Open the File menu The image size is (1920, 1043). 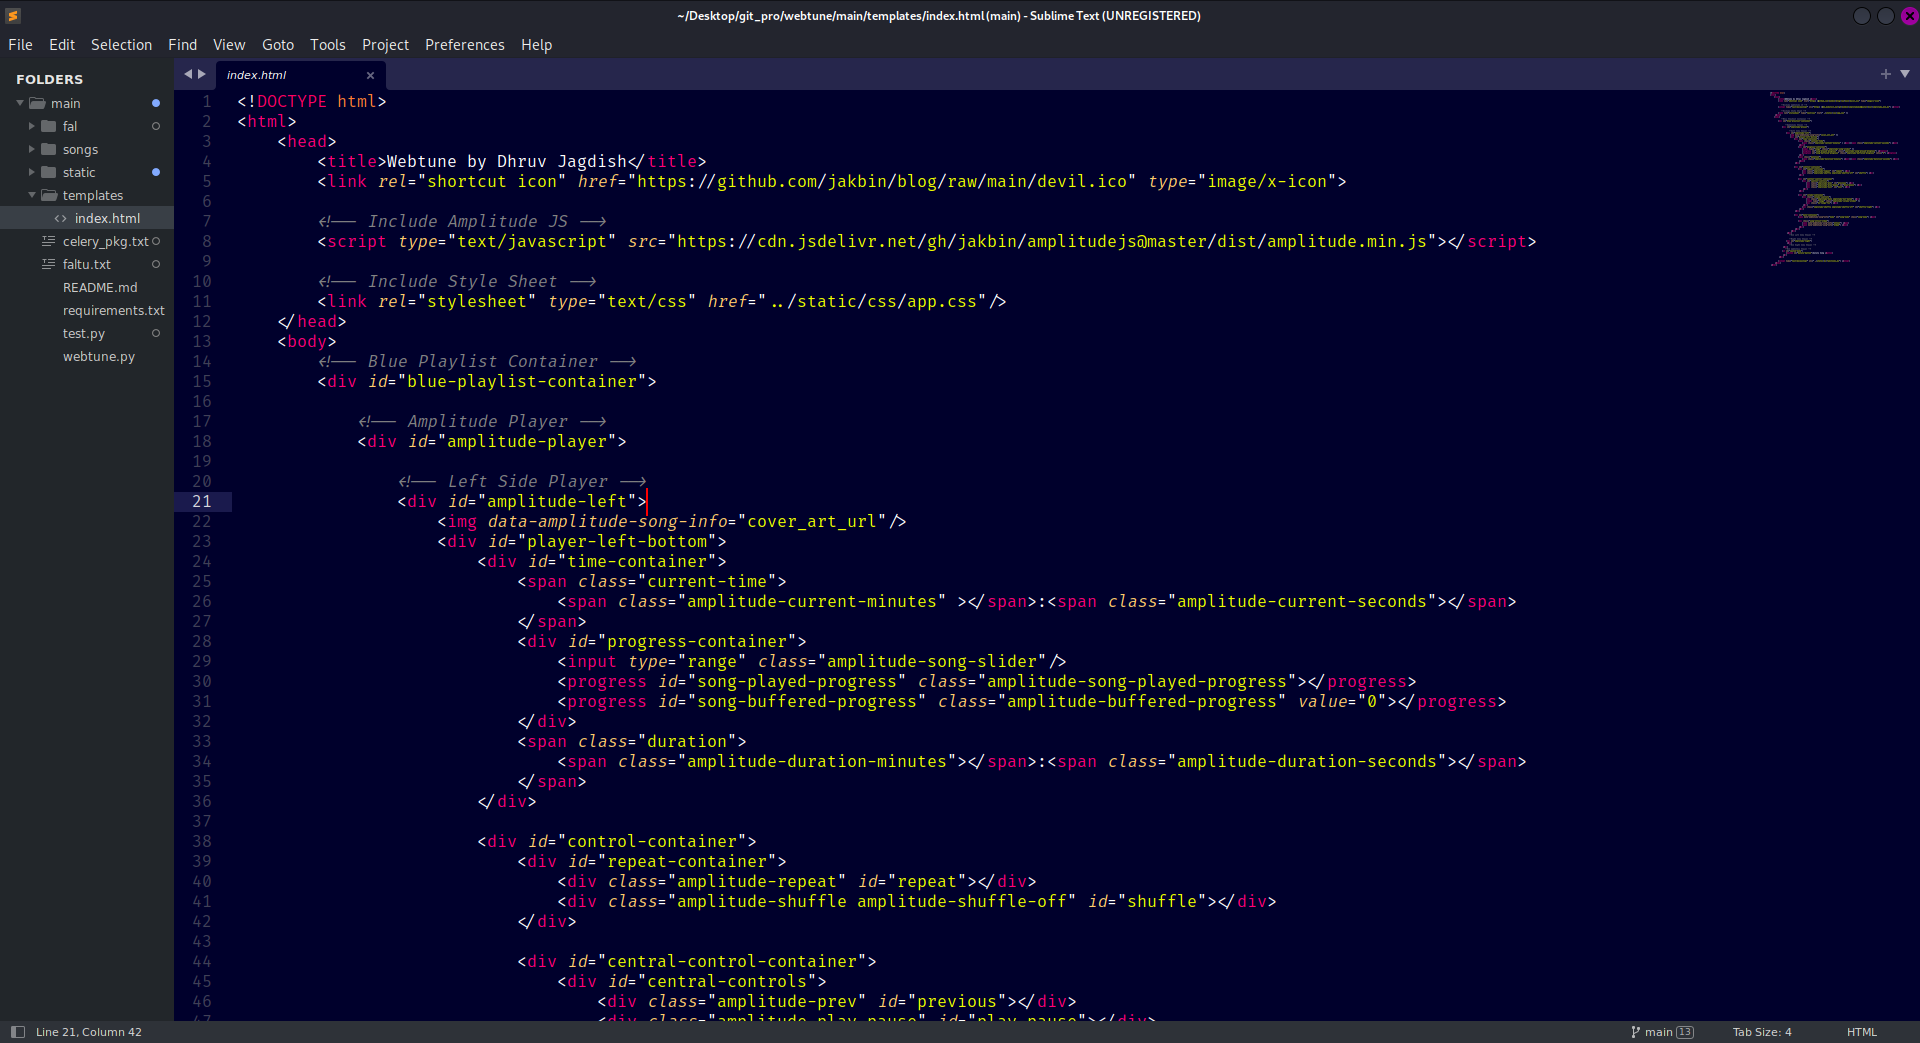(x=20, y=45)
